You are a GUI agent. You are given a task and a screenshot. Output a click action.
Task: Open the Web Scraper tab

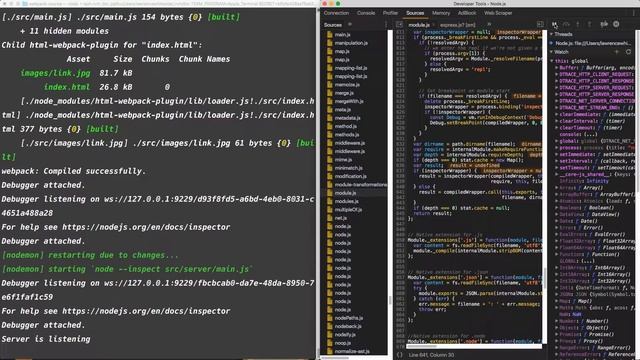498,13
